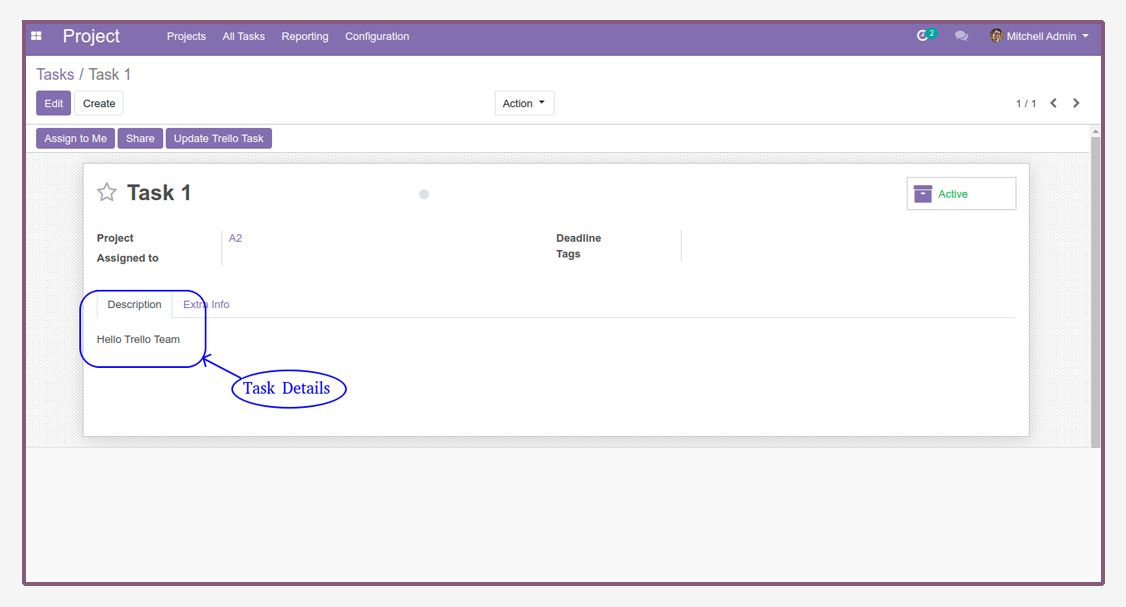Click Mitchell Admin avatar picture
The image size is (1126, 607).
996,36
